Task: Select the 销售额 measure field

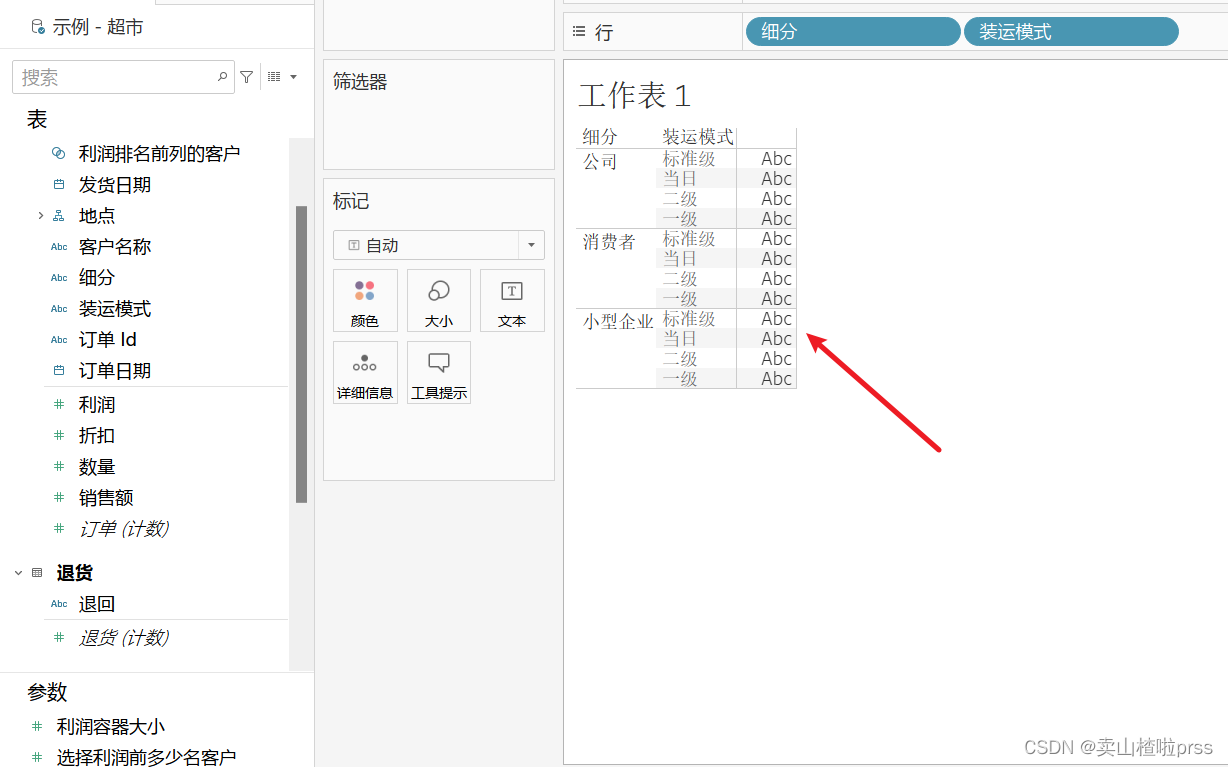Action: (x=106, y=497)
